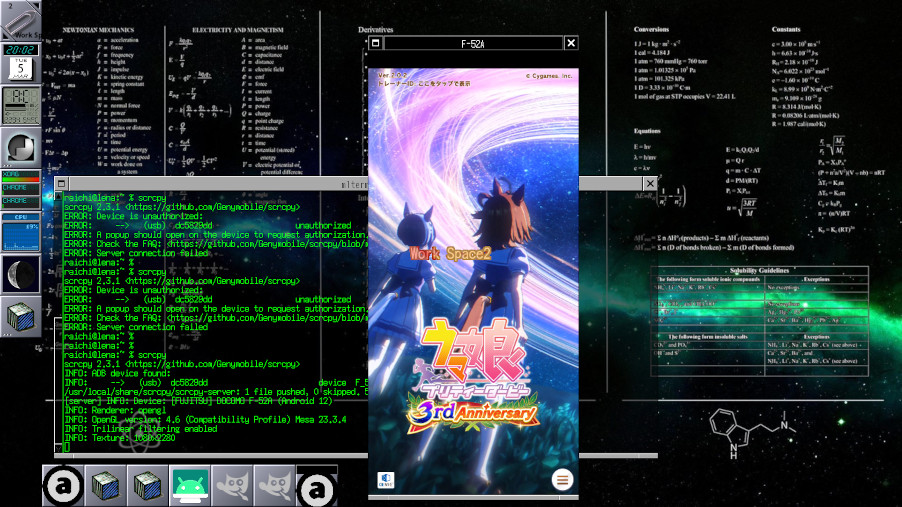Tap the trainer ID text to display it
The width and height of the screenshot is (902, 507).
point(424,84)
